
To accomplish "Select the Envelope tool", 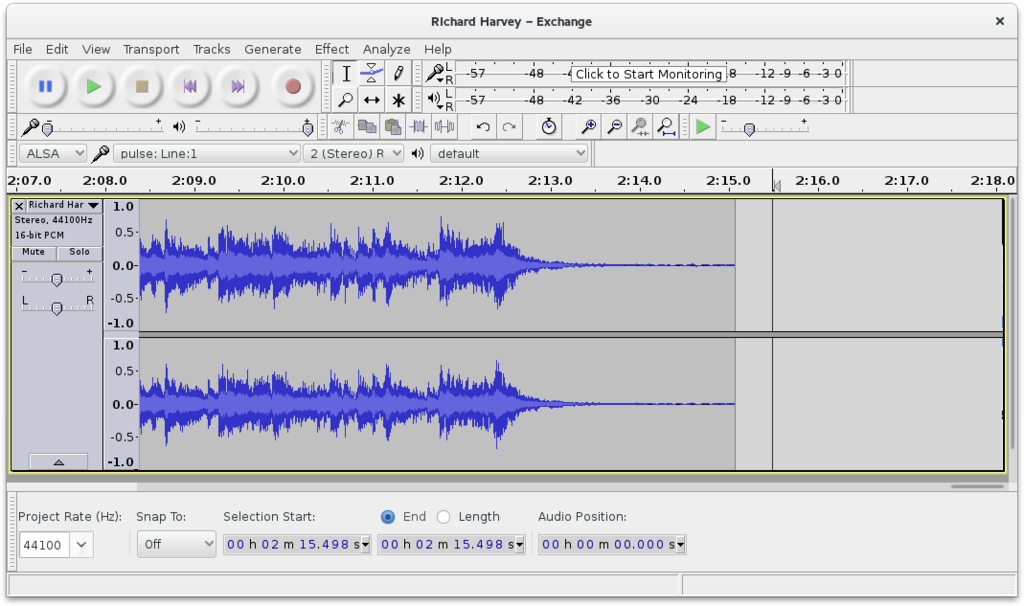I will coord(372,73).
